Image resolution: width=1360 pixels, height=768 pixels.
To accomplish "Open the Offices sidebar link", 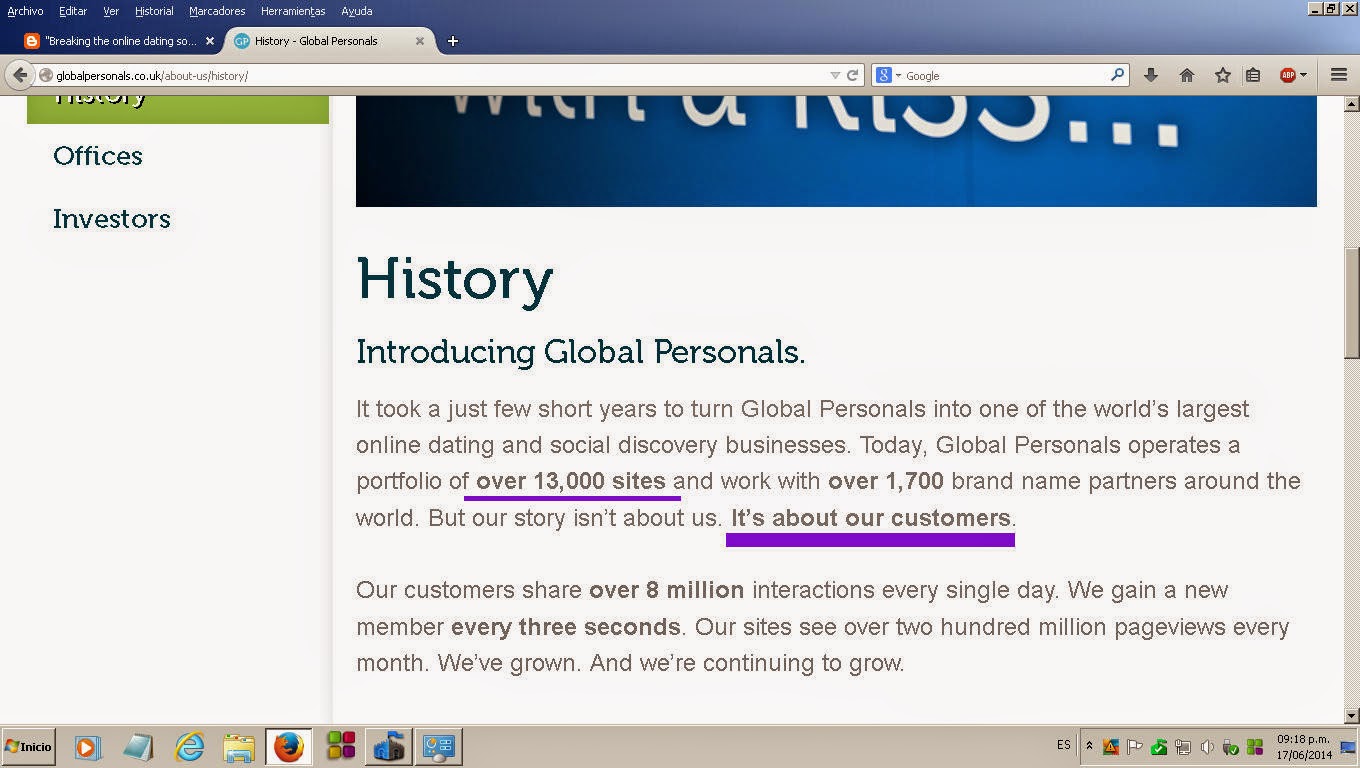I will (98, 156).
